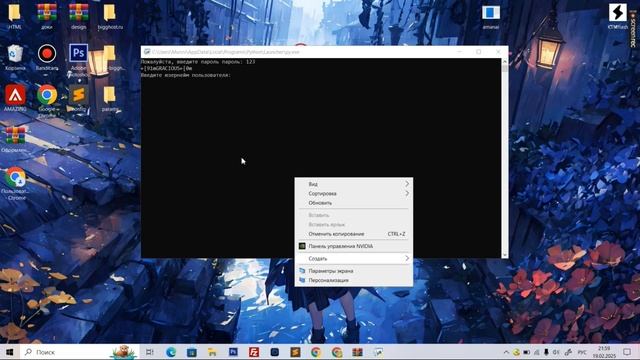This screenshot has height=360, width=640.
Task: Open Параметры экрана from context menu
Action: (353, 271)
